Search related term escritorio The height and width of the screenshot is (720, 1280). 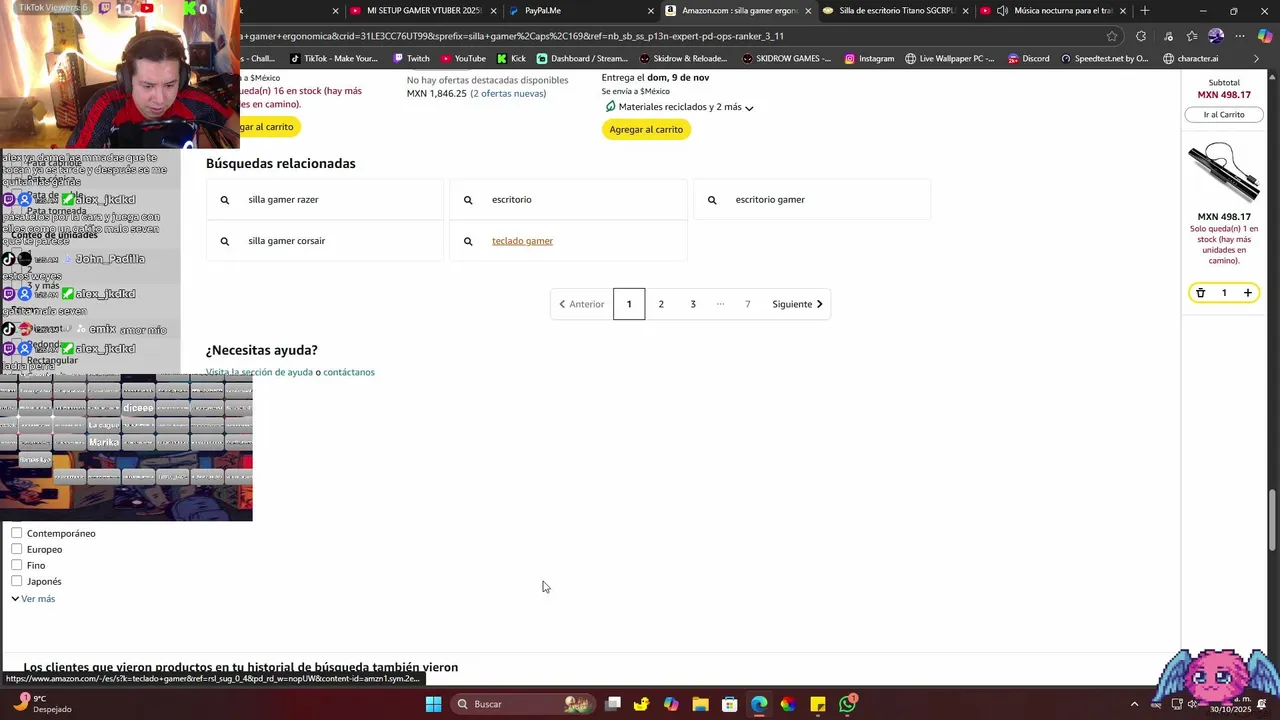(568, 200)
